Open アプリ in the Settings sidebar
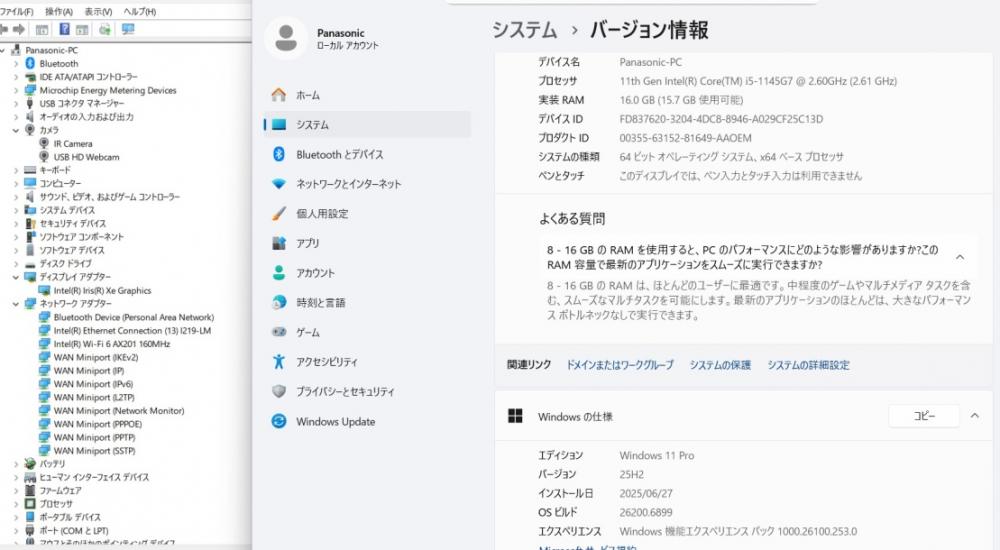Screen dimensions: 1000x550 click(367, 243)
